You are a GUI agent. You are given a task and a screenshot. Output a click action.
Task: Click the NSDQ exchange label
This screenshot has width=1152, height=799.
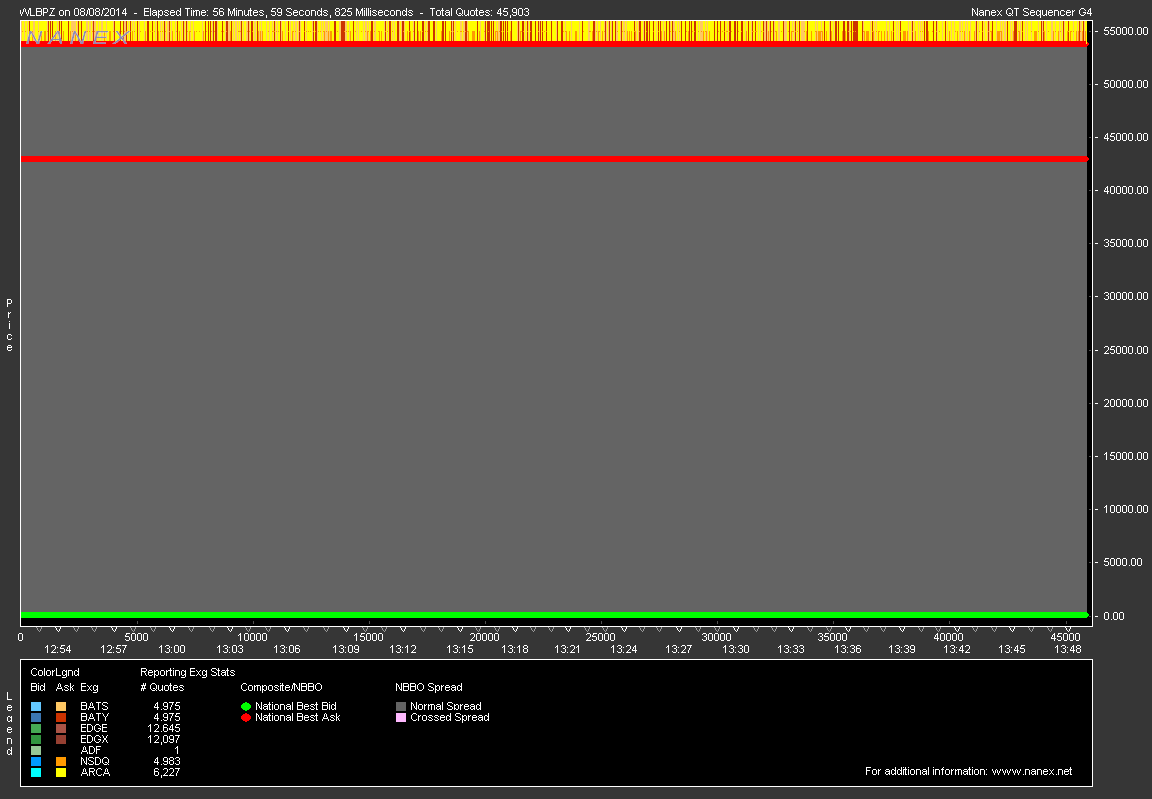95,761
